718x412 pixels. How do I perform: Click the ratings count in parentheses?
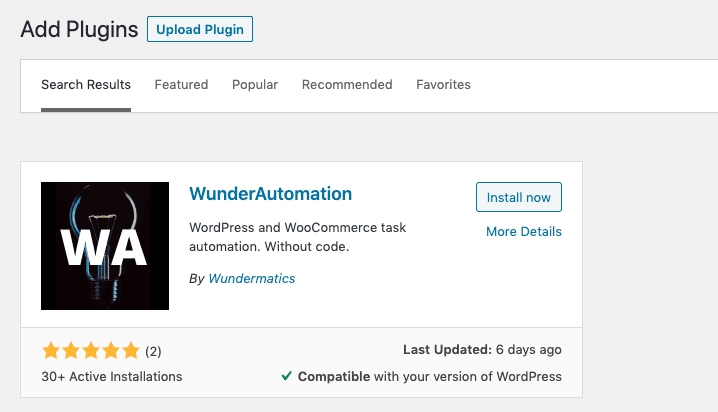point(153,351)
